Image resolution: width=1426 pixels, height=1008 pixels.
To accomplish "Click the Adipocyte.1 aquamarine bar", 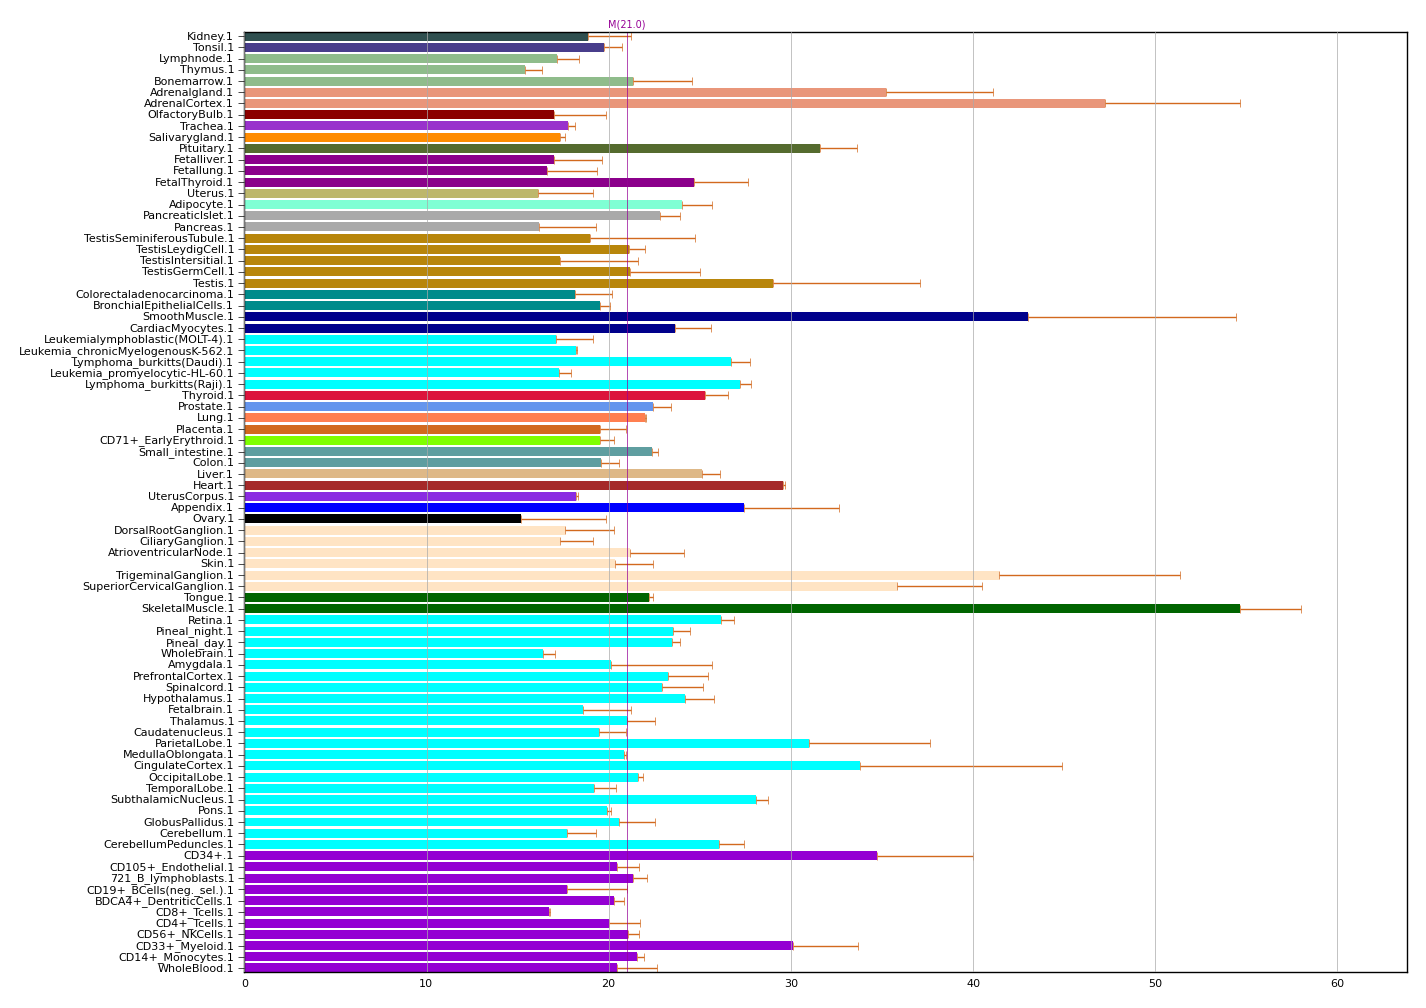I will coord(463,204).
